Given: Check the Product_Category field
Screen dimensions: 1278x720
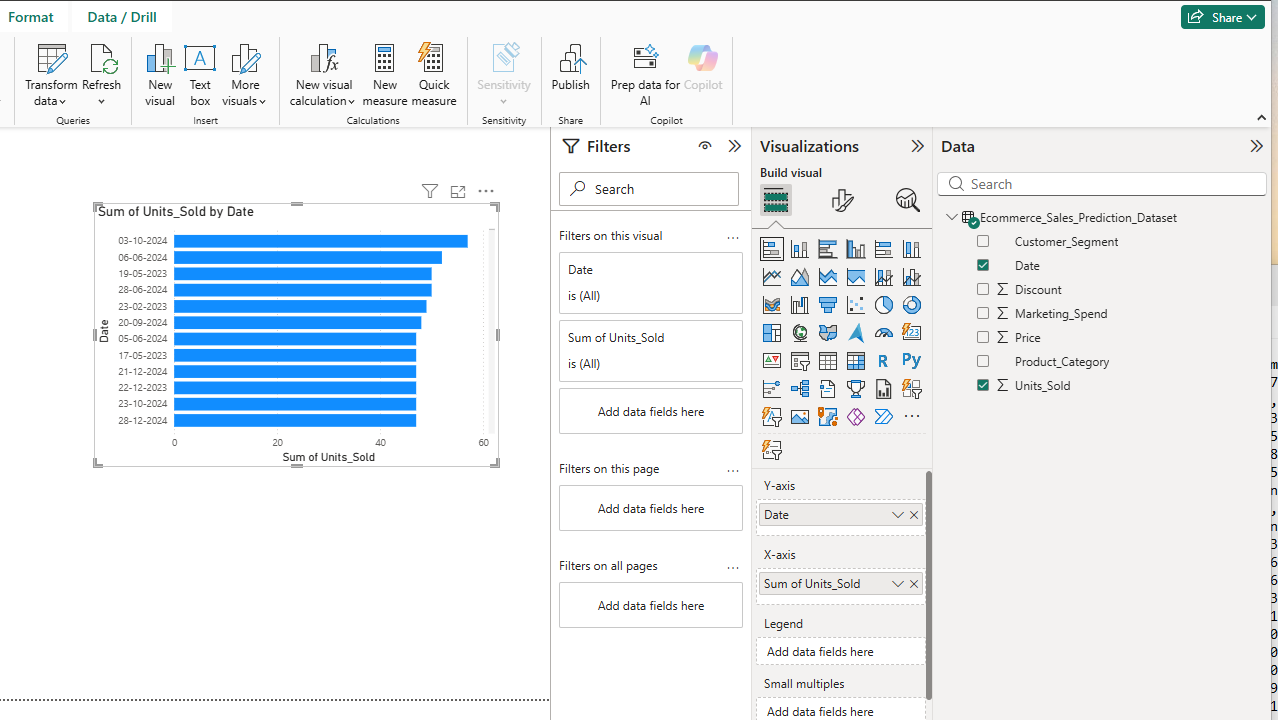Looking at the screenshot, I should pyautogui.click(x=982, y=360).
